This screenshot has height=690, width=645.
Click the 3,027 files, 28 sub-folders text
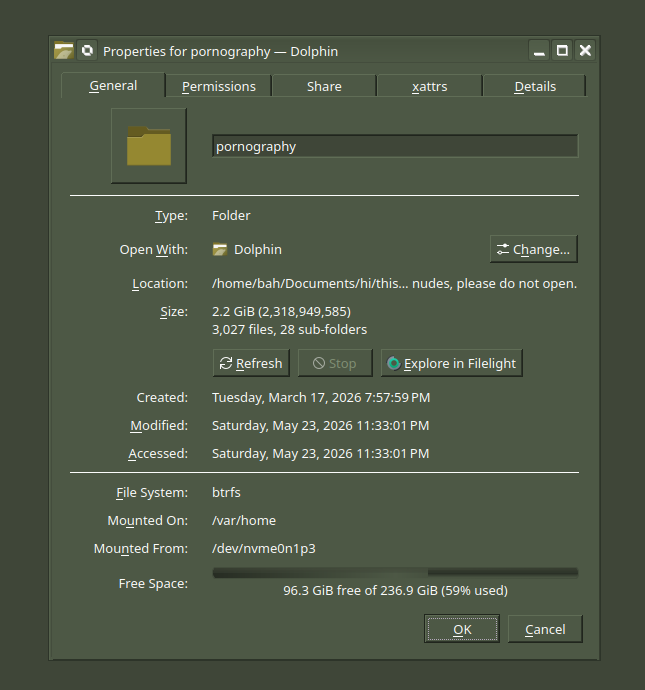290,330
